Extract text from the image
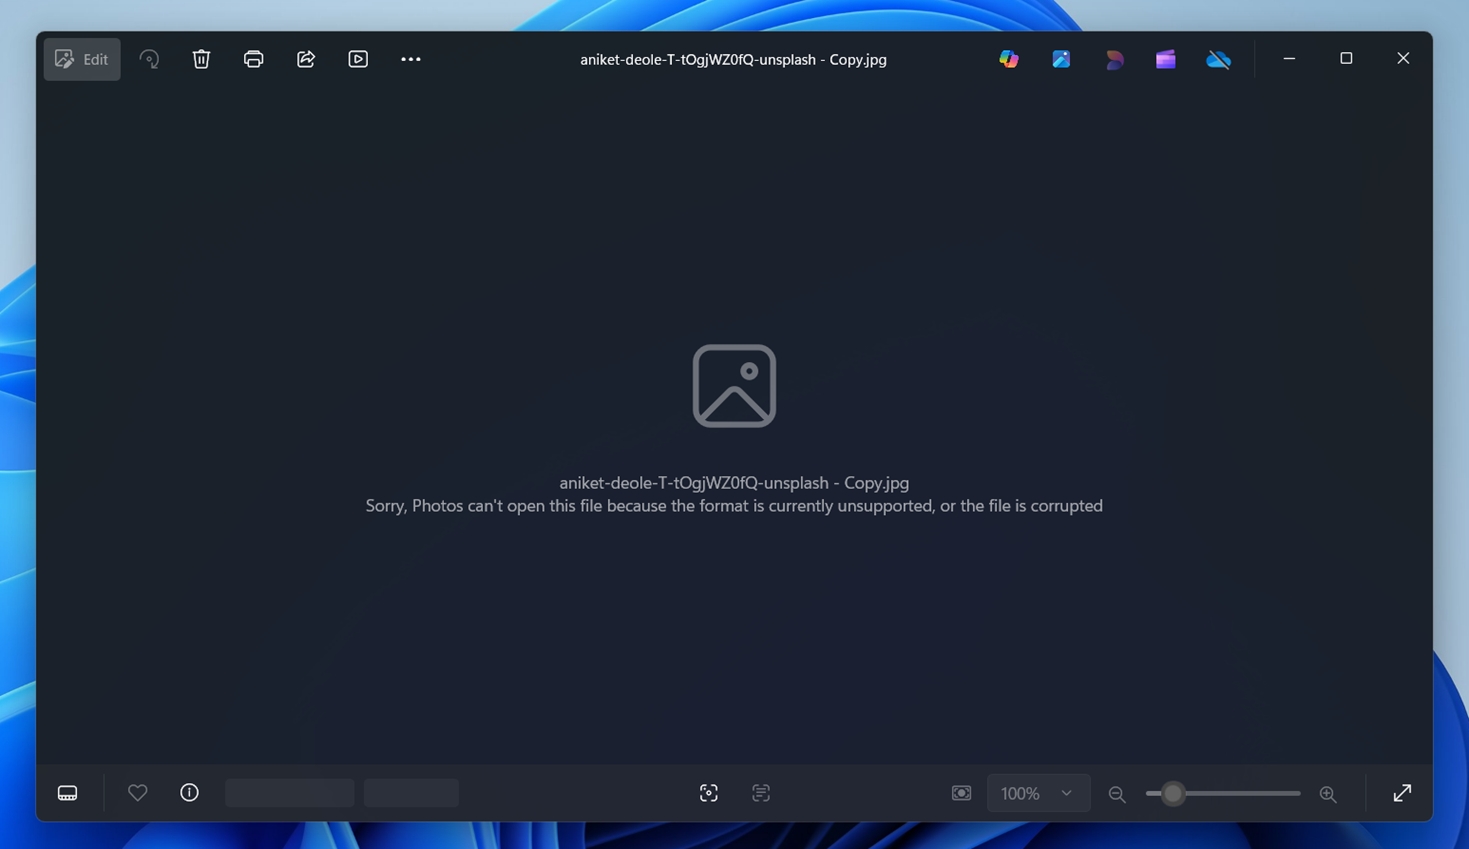Screen dimensions: 1469x849 (760, 792)
